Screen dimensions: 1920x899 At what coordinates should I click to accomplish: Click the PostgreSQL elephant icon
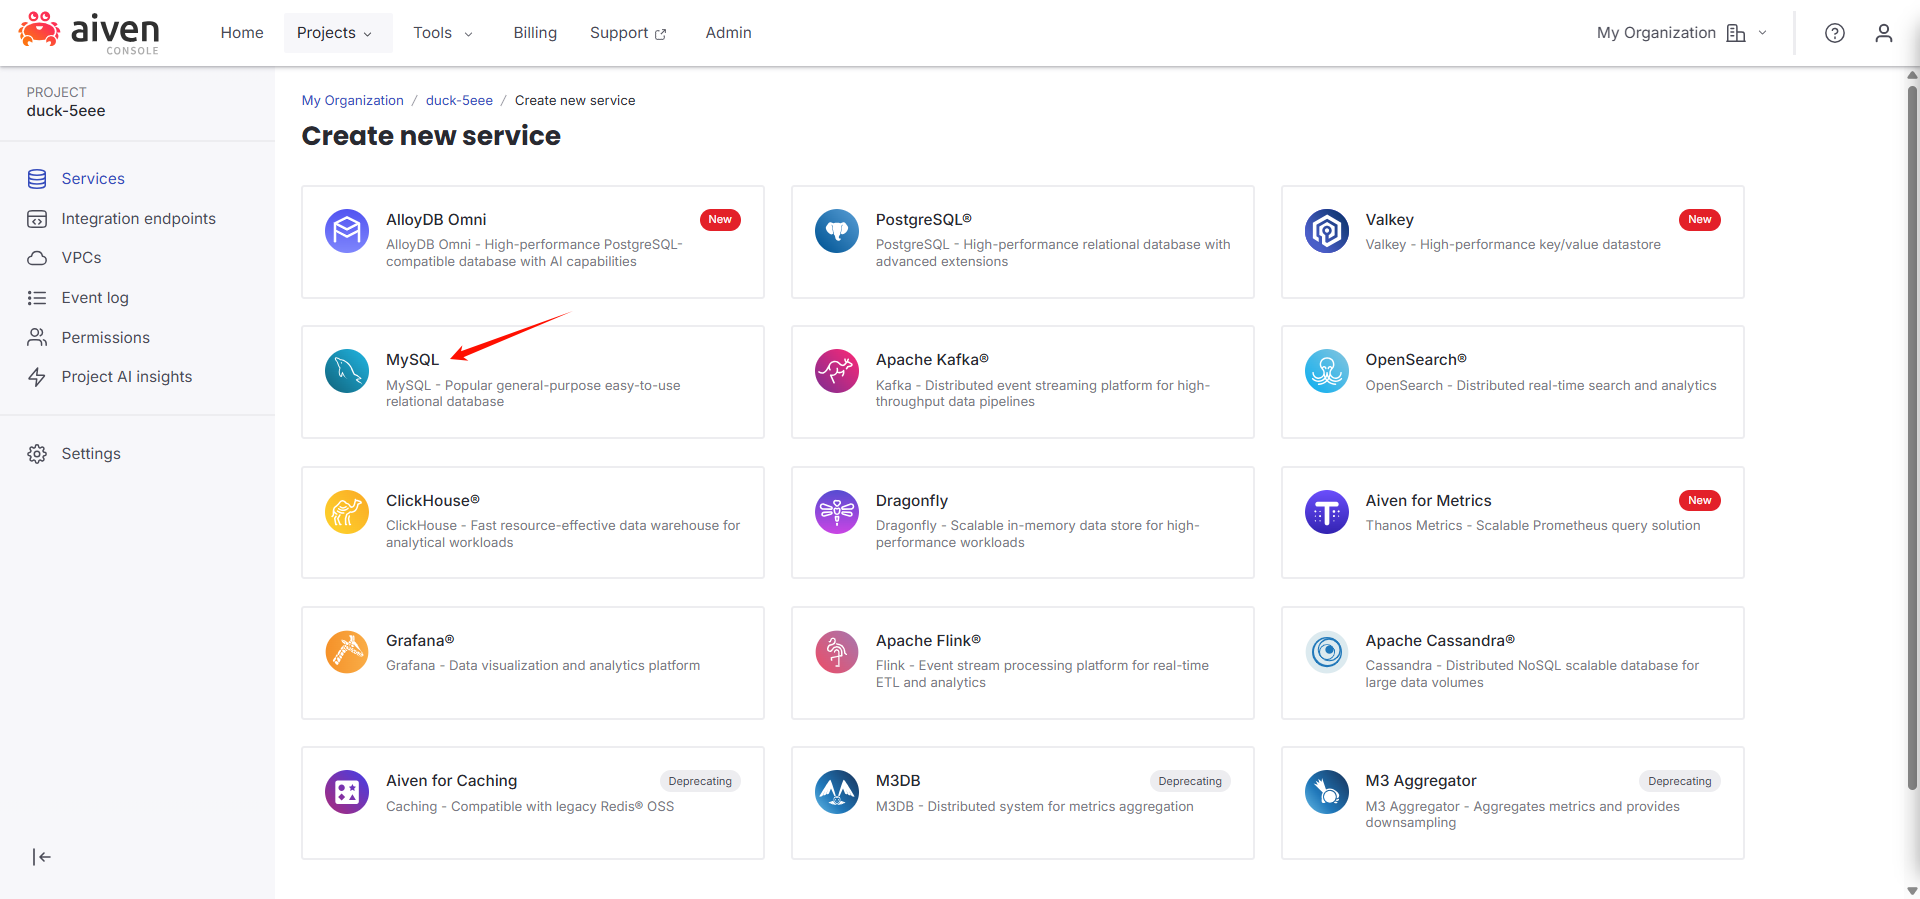[836, 231]
